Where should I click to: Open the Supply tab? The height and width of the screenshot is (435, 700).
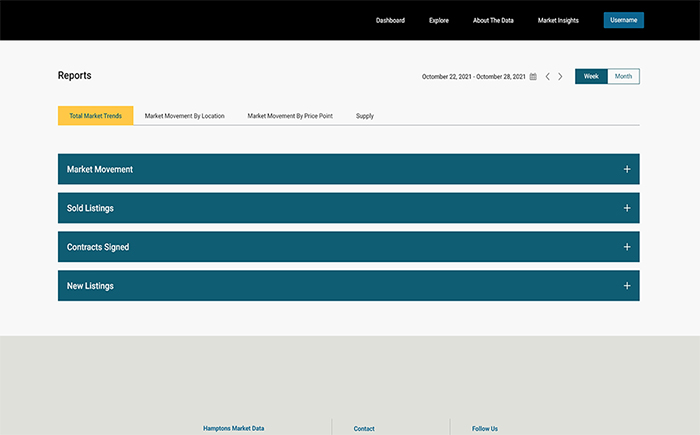[365, 116]
